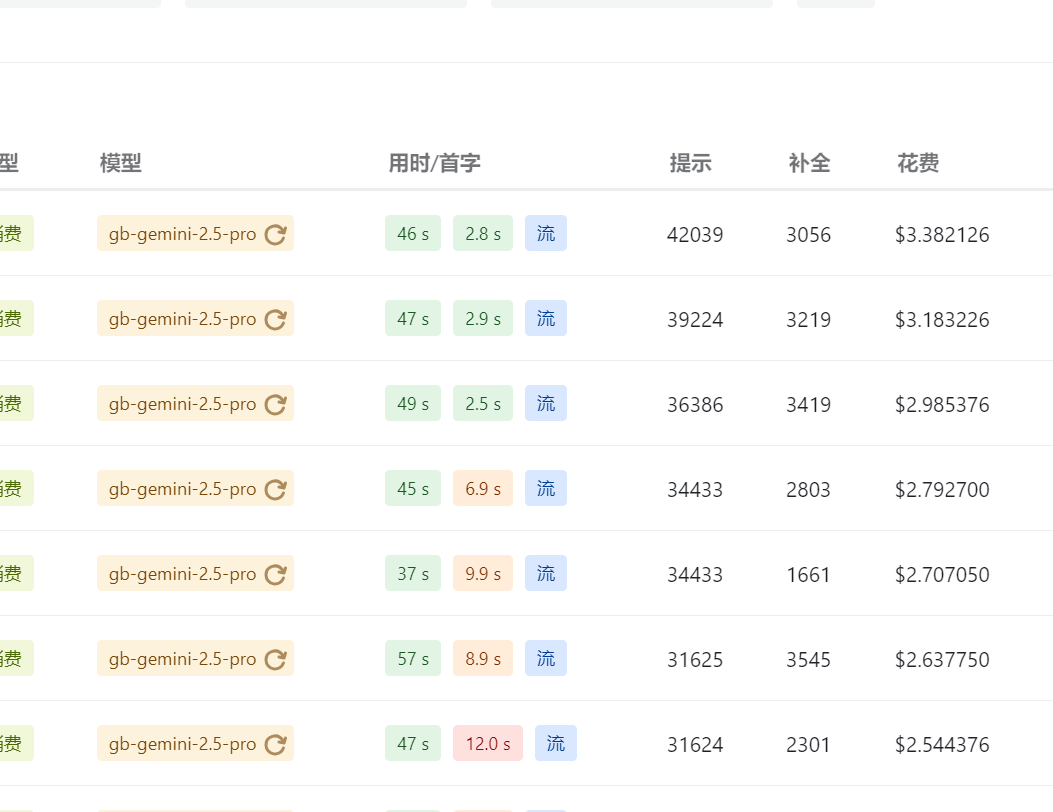Click the 补全 column header
Image resolution: width=1053 pixels, height=812 pixels.
pyautogui.click(x=809, y=163)
